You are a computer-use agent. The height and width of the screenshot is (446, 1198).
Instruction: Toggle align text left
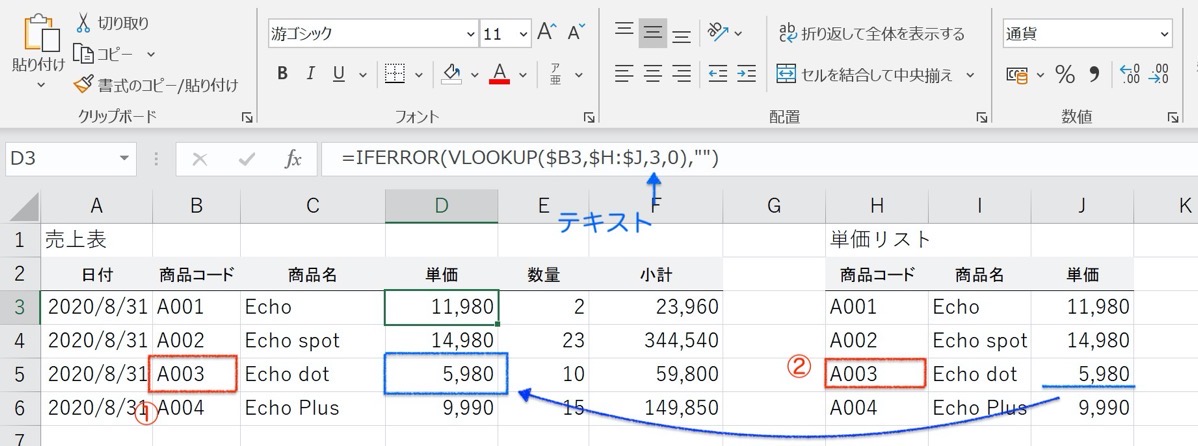(x=625, y=74)
